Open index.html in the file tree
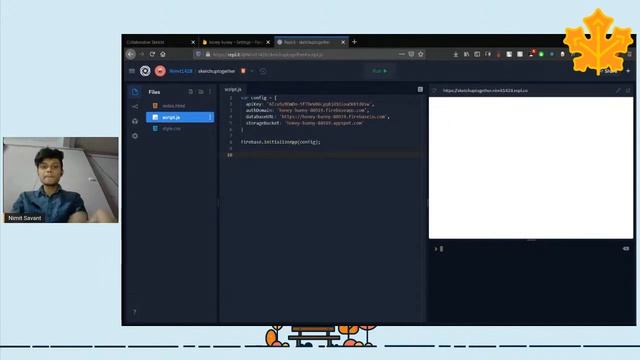The height and width of the screenshot is (360, 640). (x=180, y=106)
